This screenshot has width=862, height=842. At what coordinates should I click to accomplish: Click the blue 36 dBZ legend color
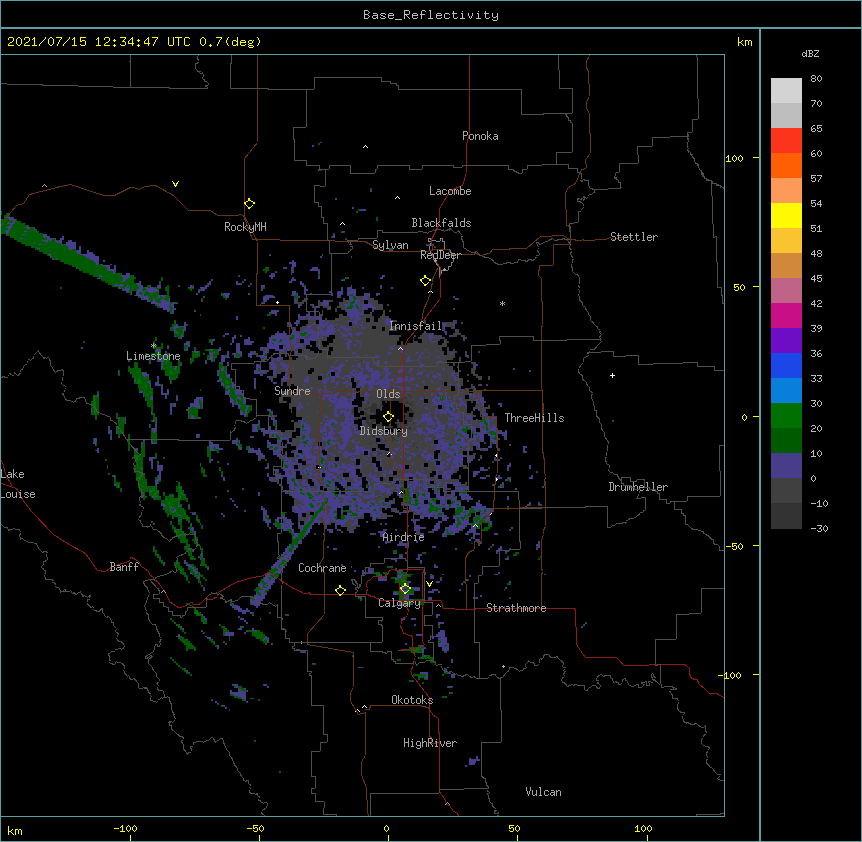tap(786, 365)
